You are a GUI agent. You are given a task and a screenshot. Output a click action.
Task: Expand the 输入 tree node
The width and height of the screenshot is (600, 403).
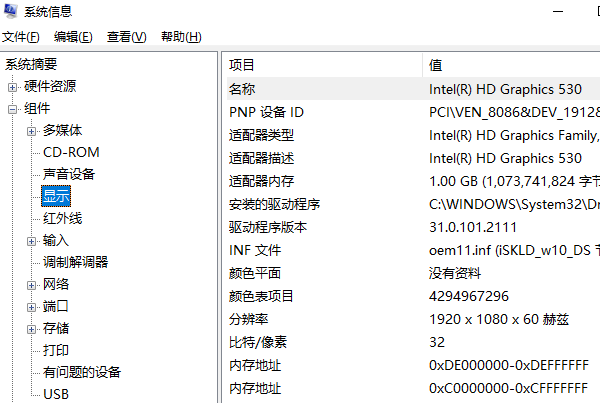(31, 241)
